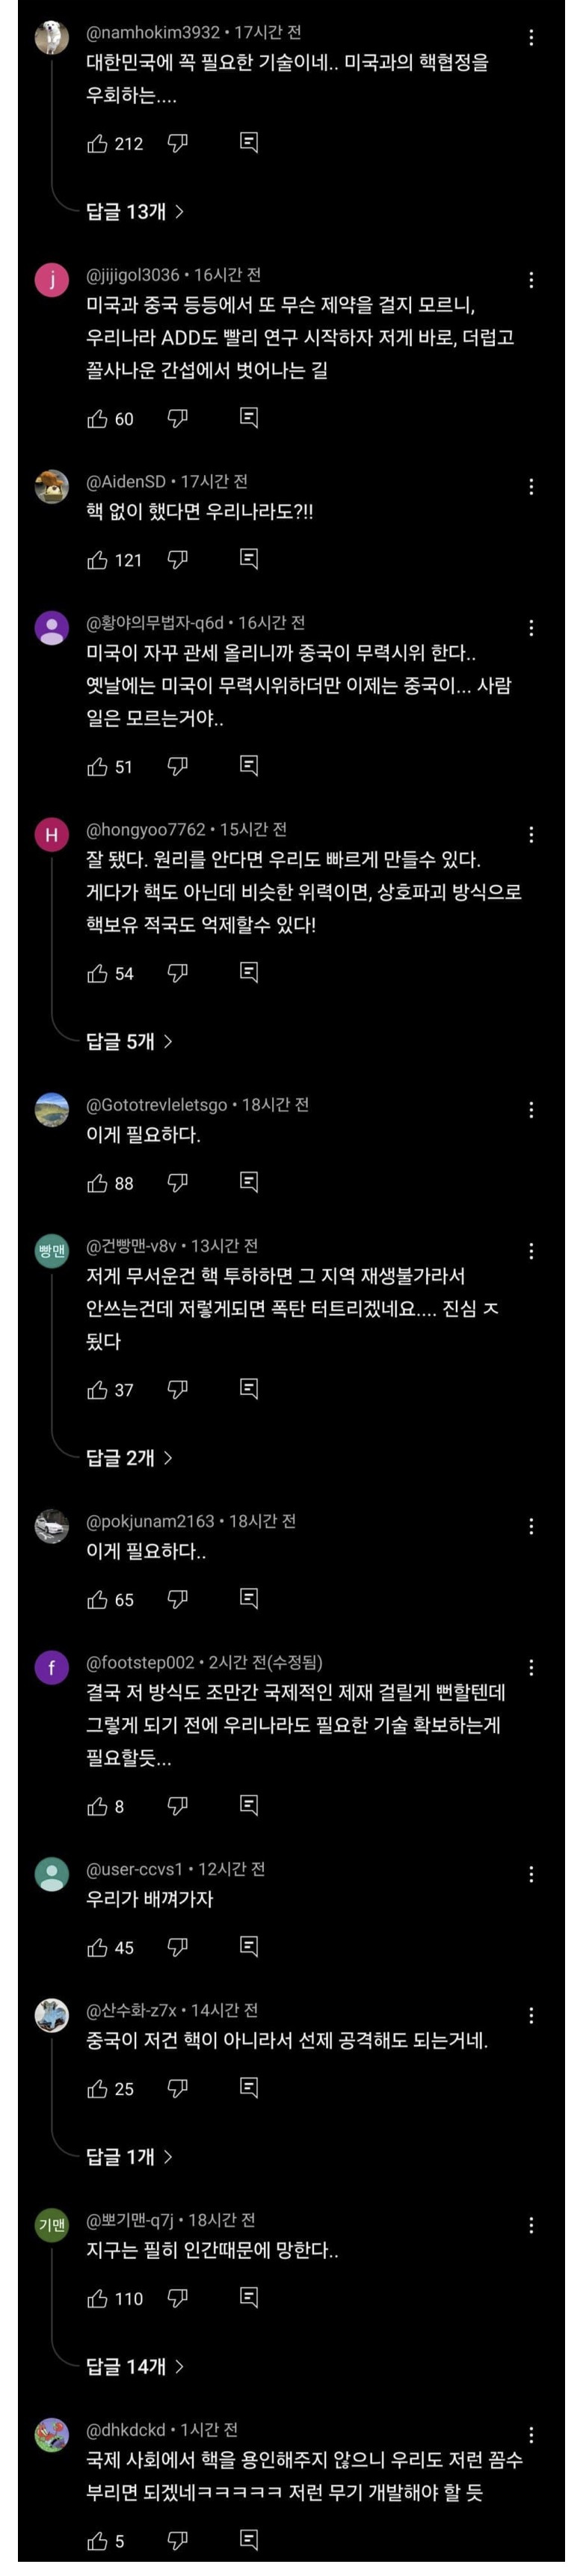Reply to @산수화-z7x's comment

coord(249,2087)
